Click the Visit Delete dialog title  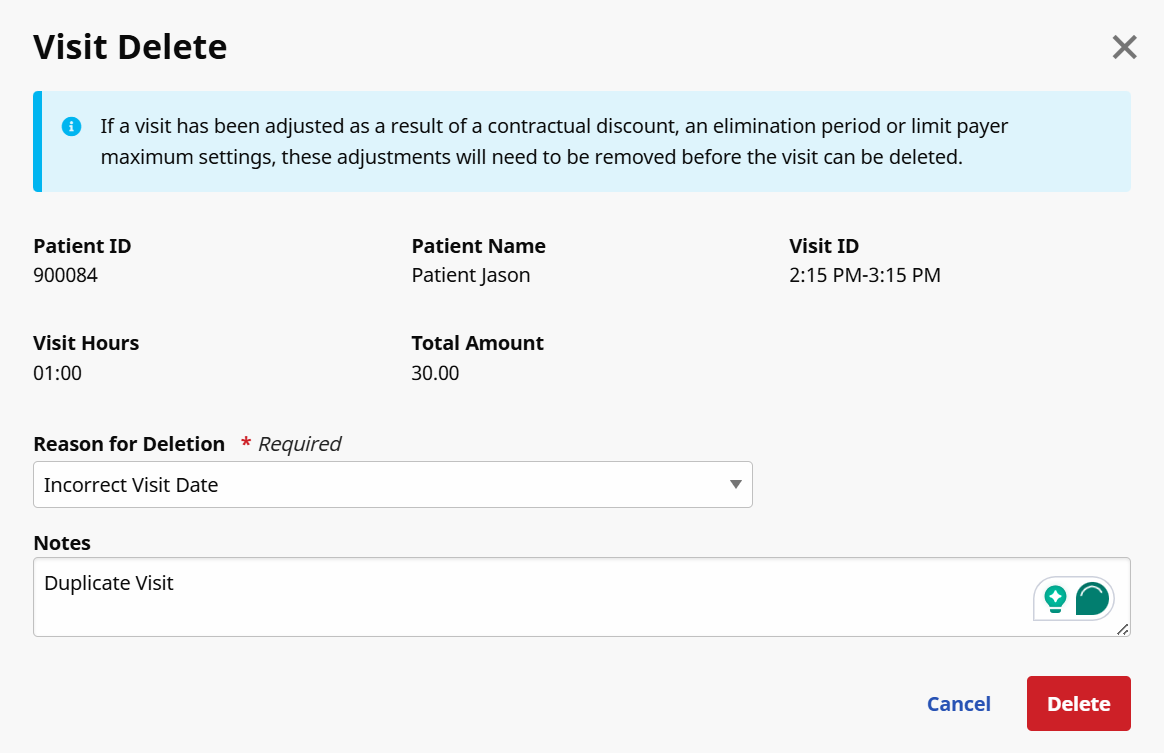point(130,47)
